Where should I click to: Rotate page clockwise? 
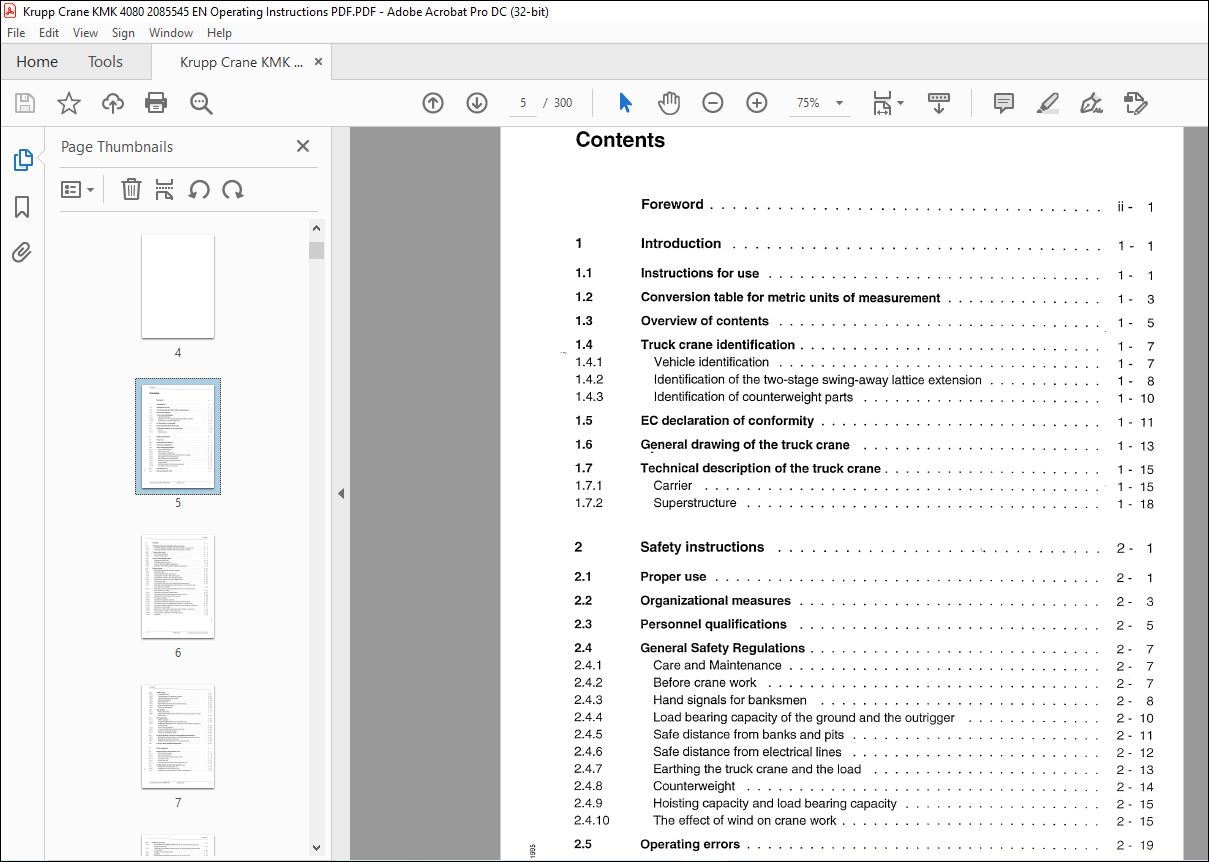pyautogui.click(x=233, y=189)
